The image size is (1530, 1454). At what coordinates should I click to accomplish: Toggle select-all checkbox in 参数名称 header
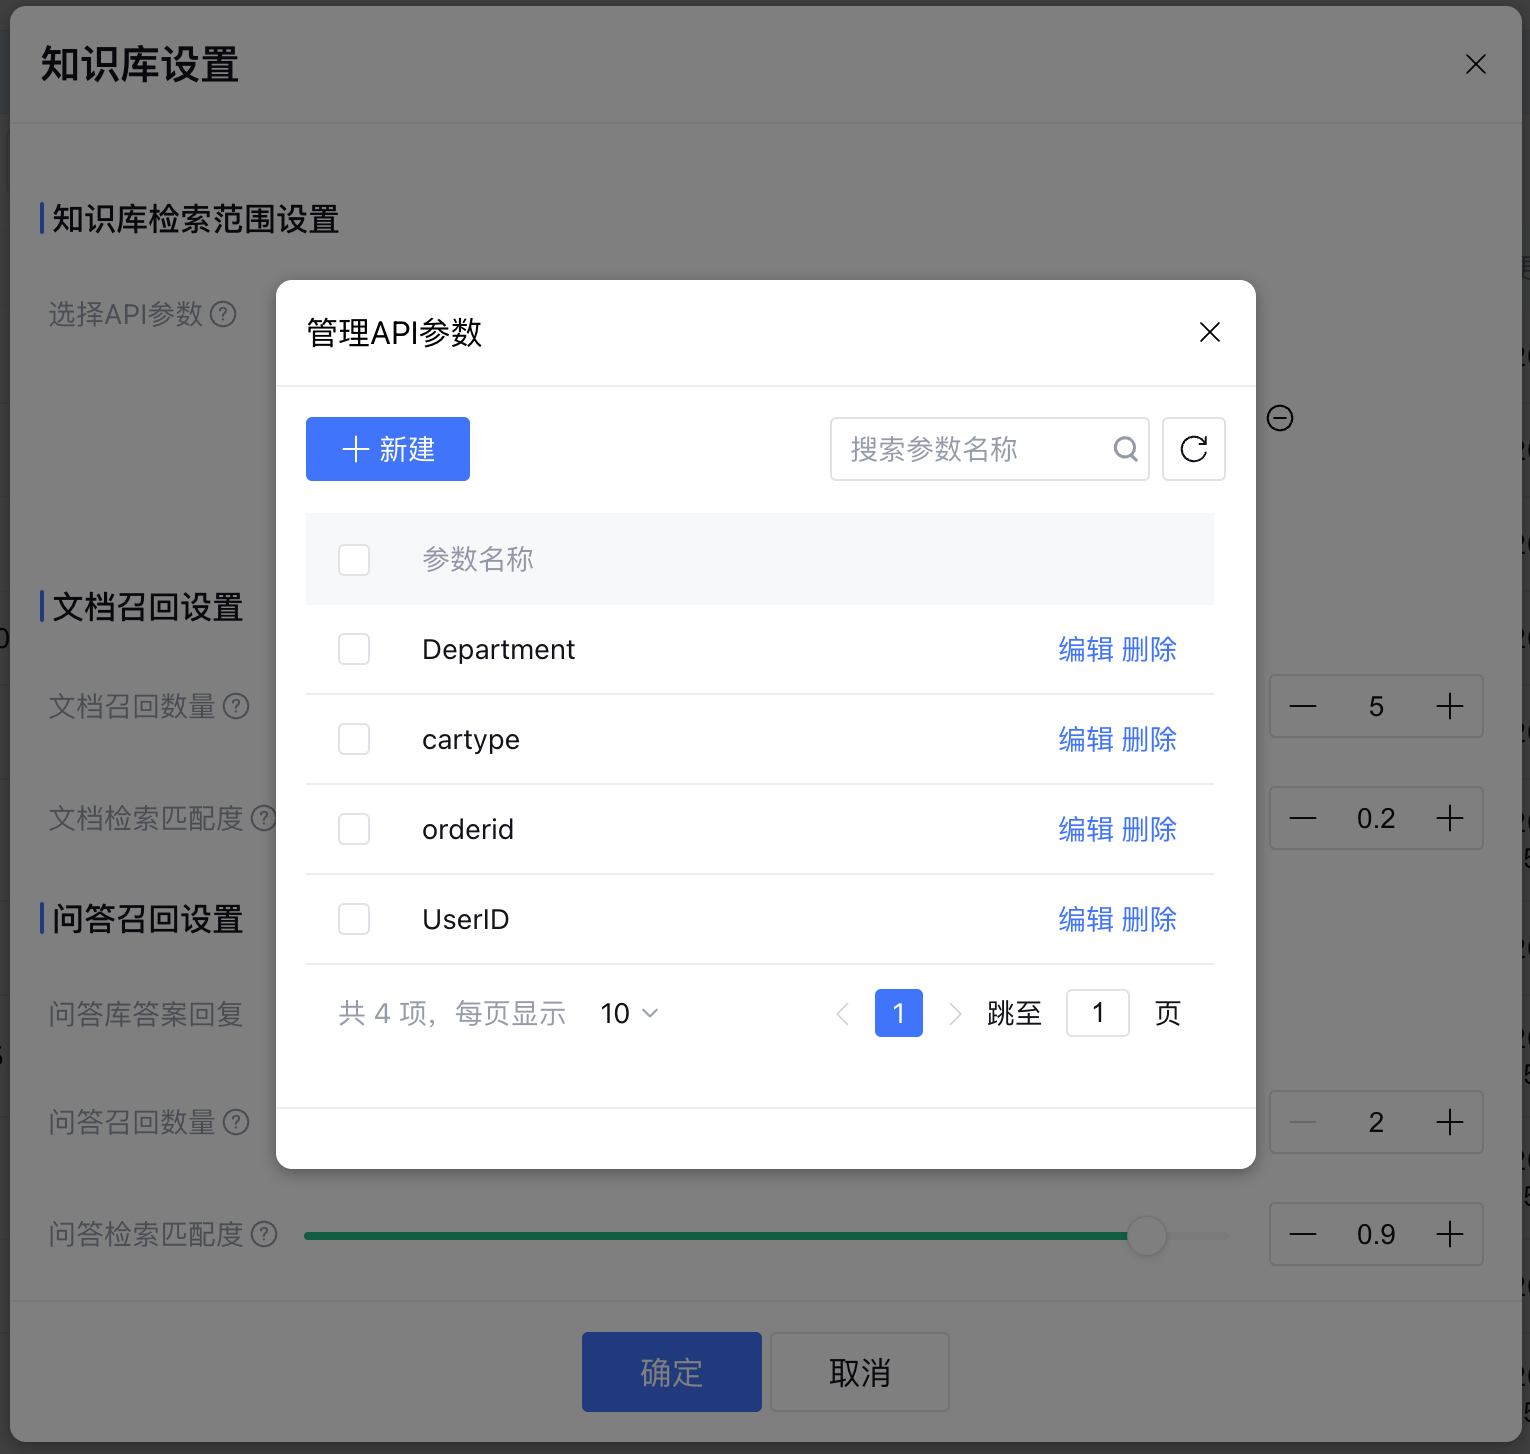click(354, 559)
